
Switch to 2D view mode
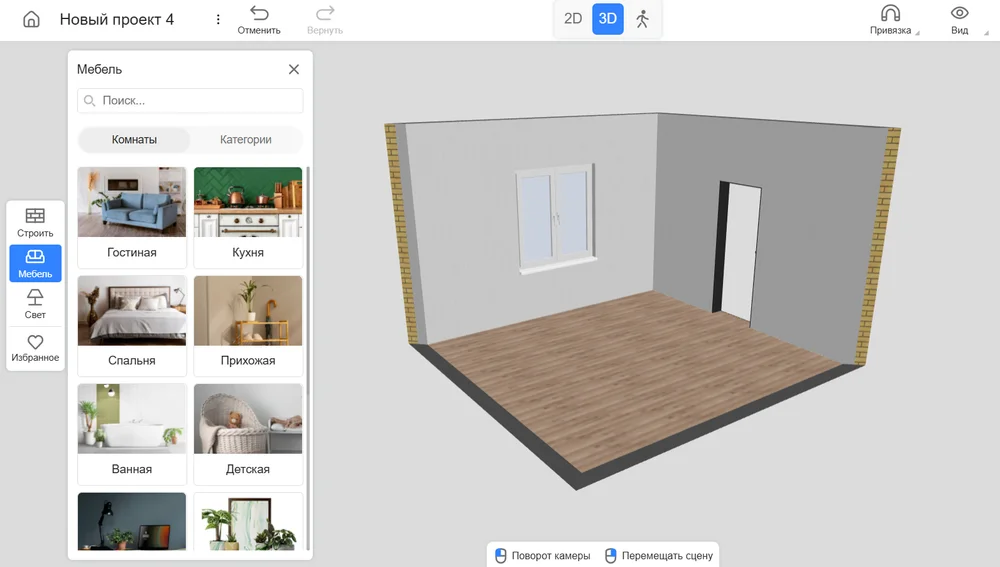pos(573,19)
